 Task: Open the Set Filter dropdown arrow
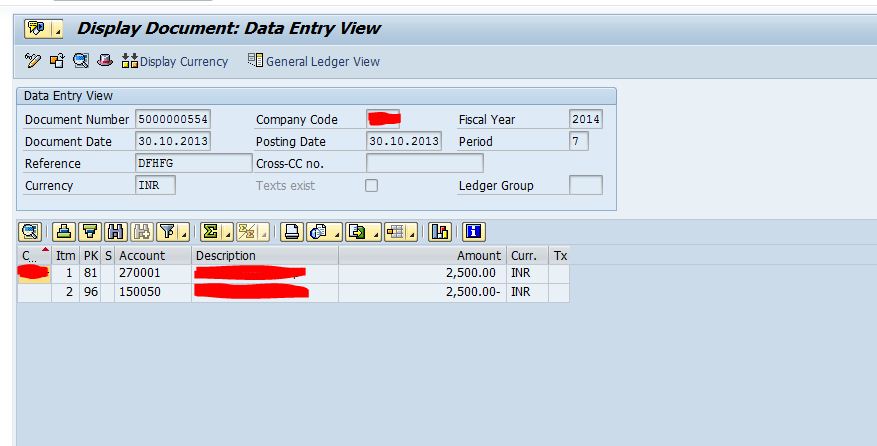tap(185, 233)
